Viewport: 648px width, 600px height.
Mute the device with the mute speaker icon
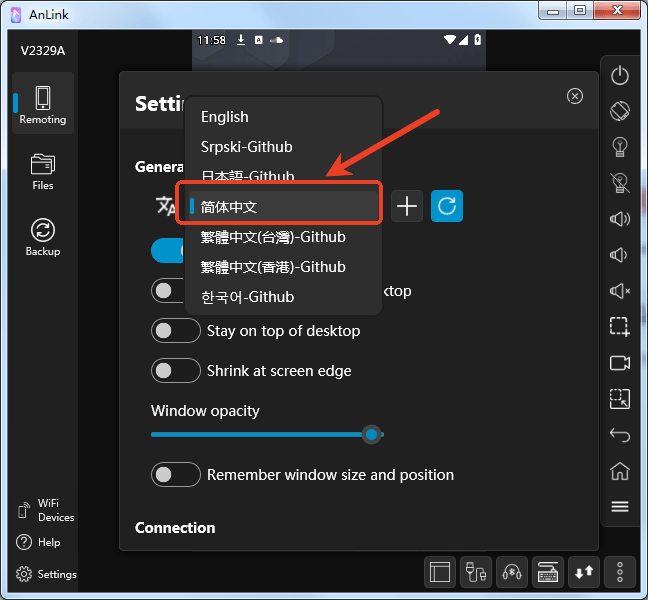(620, 291)
